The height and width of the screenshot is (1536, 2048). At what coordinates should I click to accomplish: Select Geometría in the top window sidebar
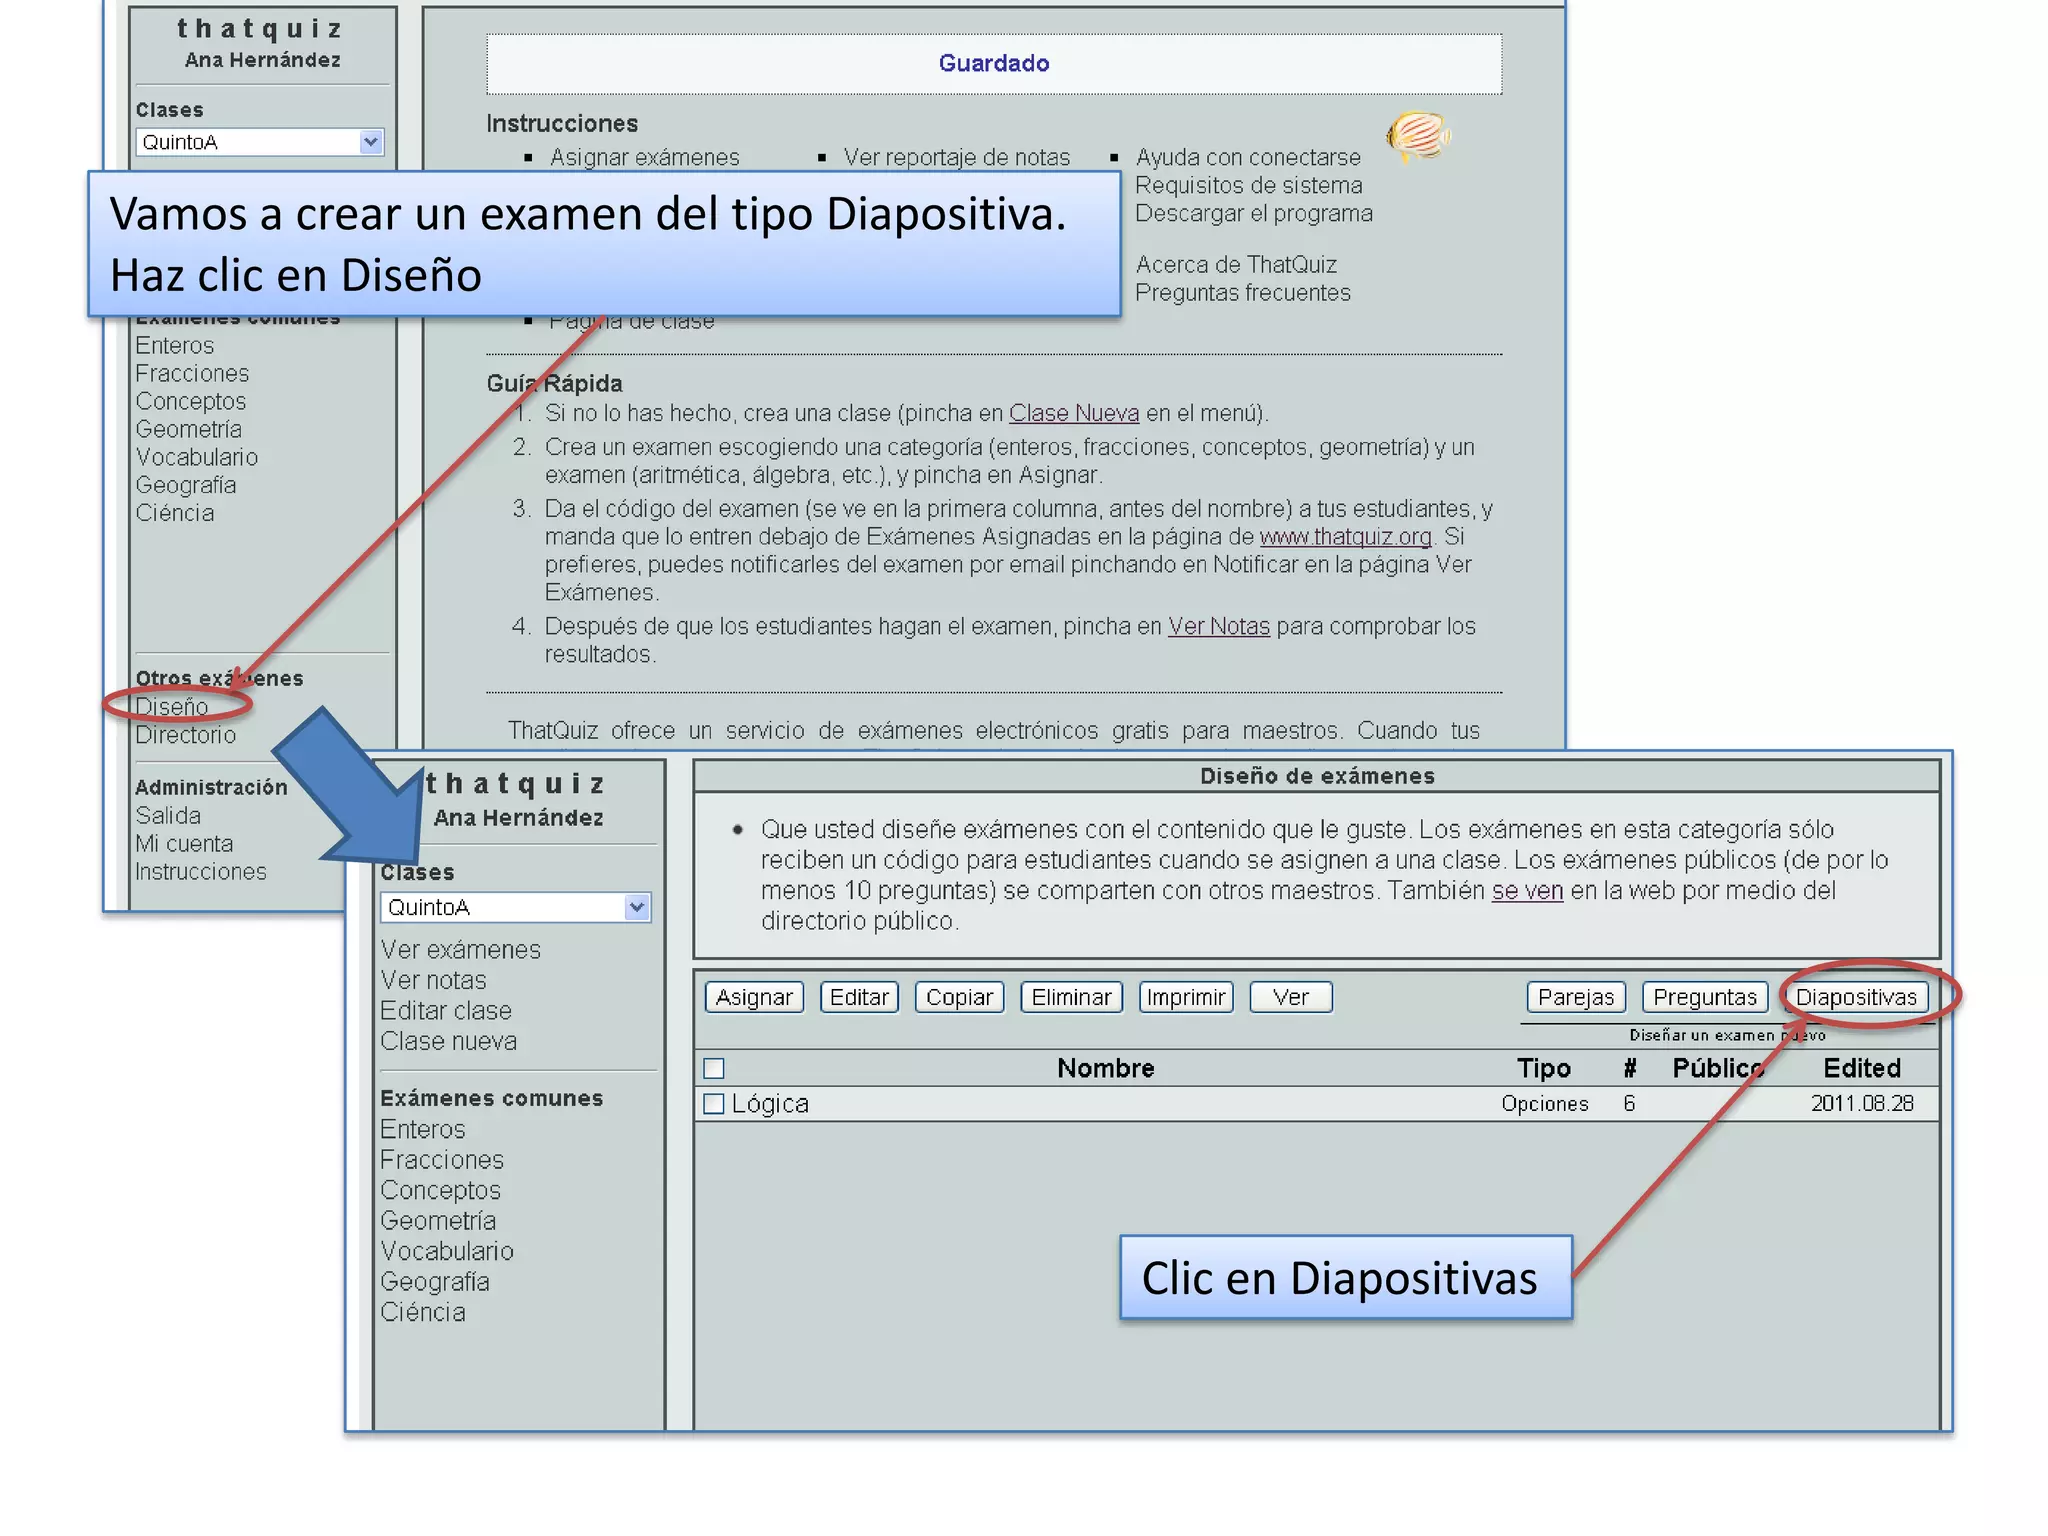pyautogui.click(x=189, y=429)
